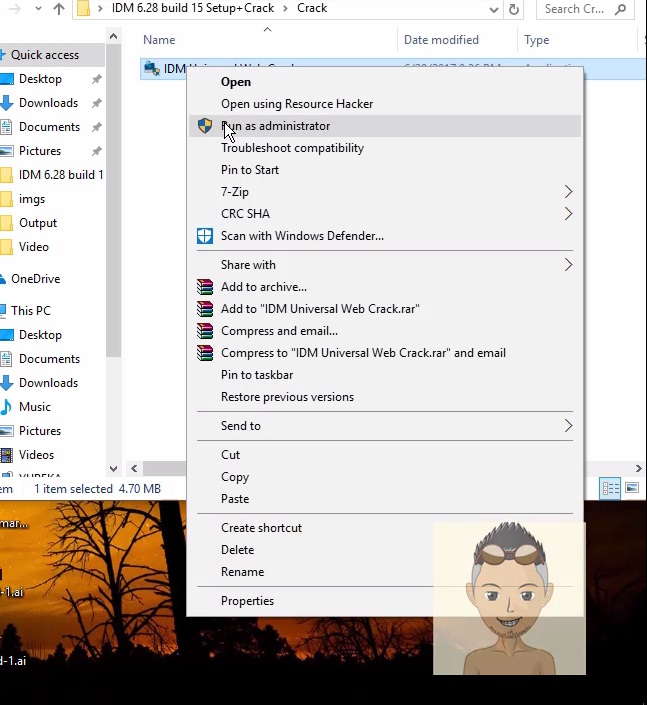Screen dimensions: 647x705
Task: Sort by Name column
Action: click(x=159, y=40)
